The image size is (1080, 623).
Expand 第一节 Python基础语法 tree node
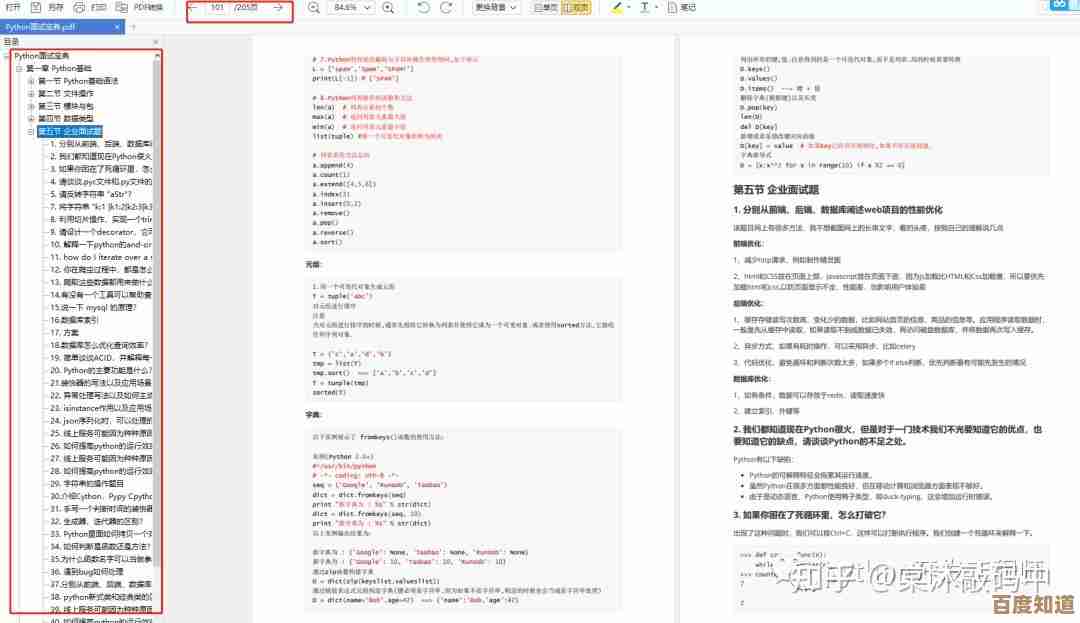pos(31,81)
